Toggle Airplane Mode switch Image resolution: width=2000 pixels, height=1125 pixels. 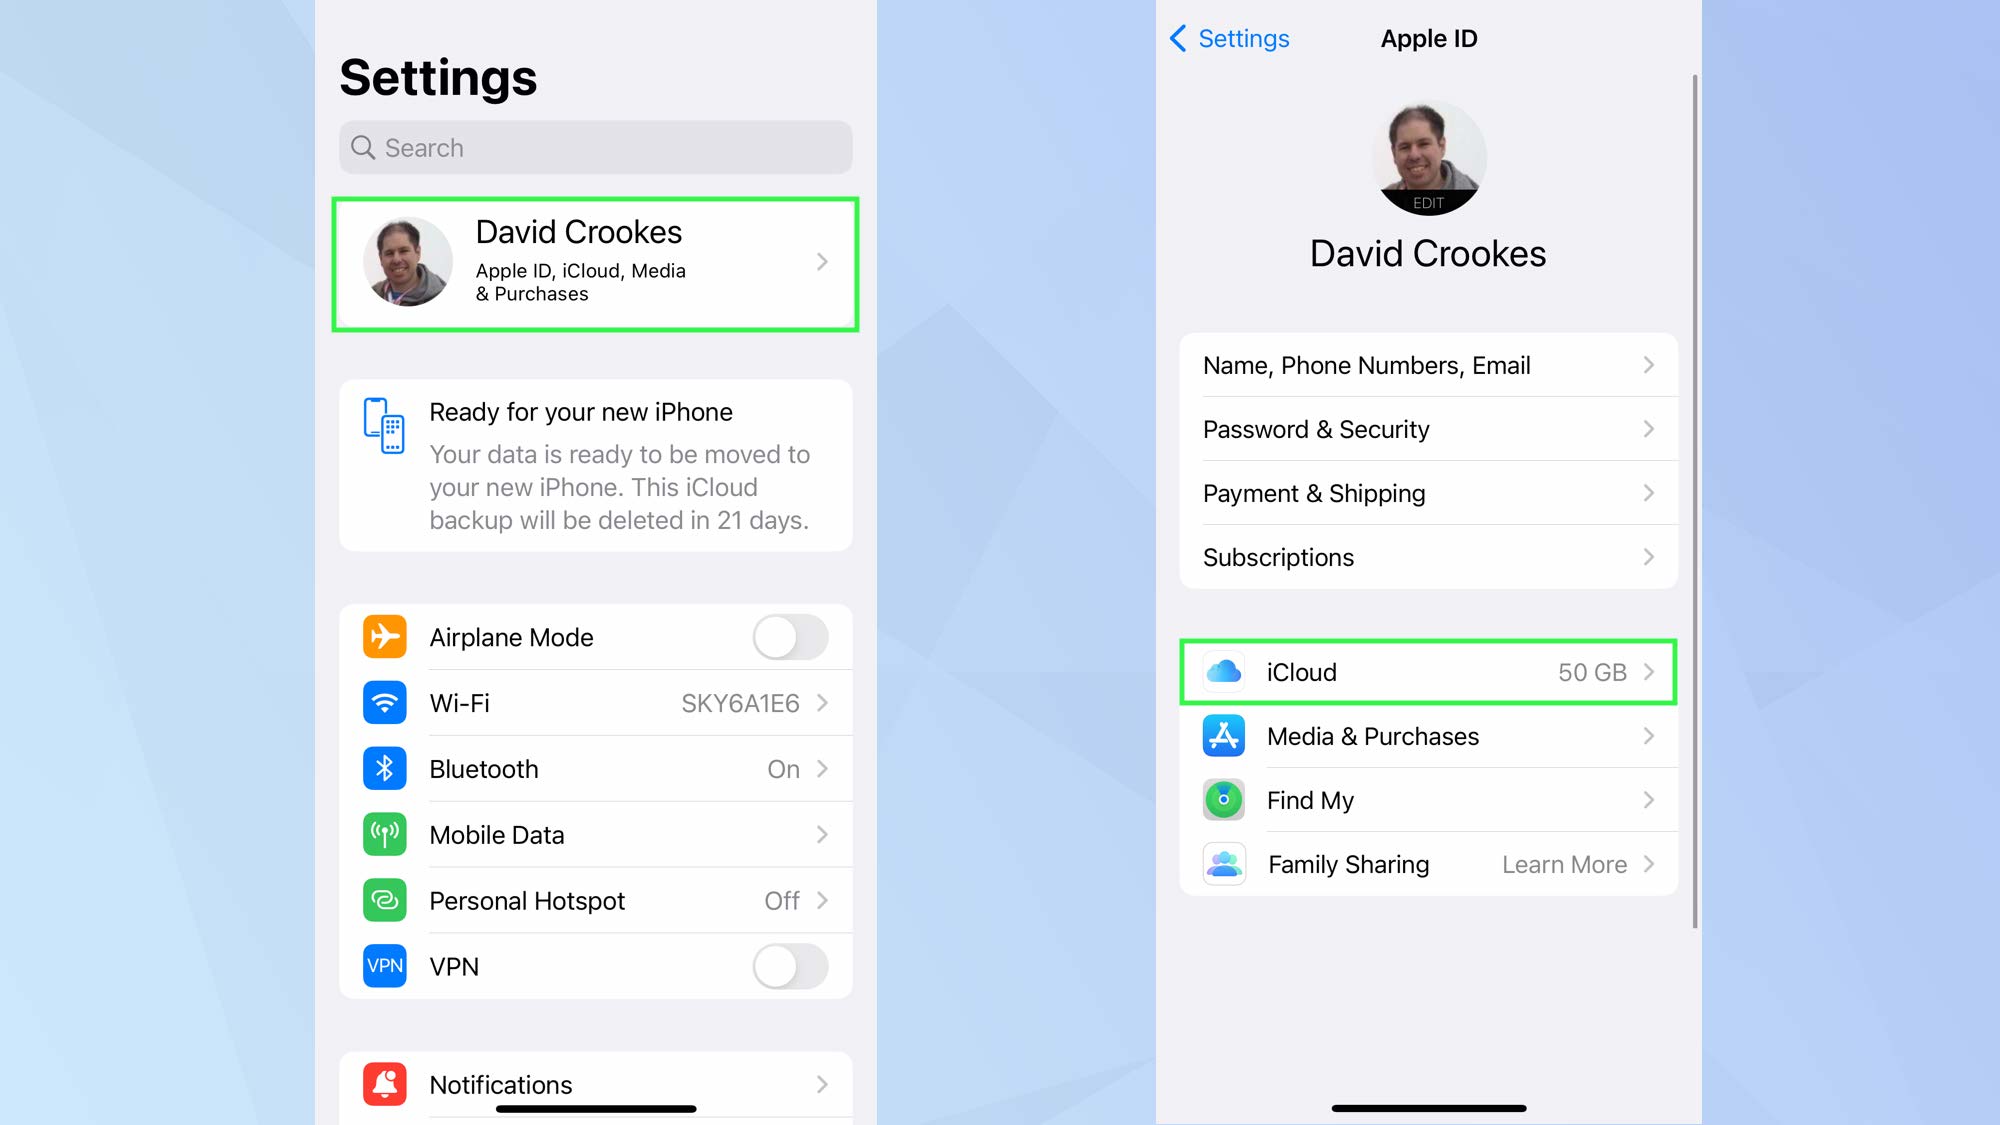click(790, 637)
